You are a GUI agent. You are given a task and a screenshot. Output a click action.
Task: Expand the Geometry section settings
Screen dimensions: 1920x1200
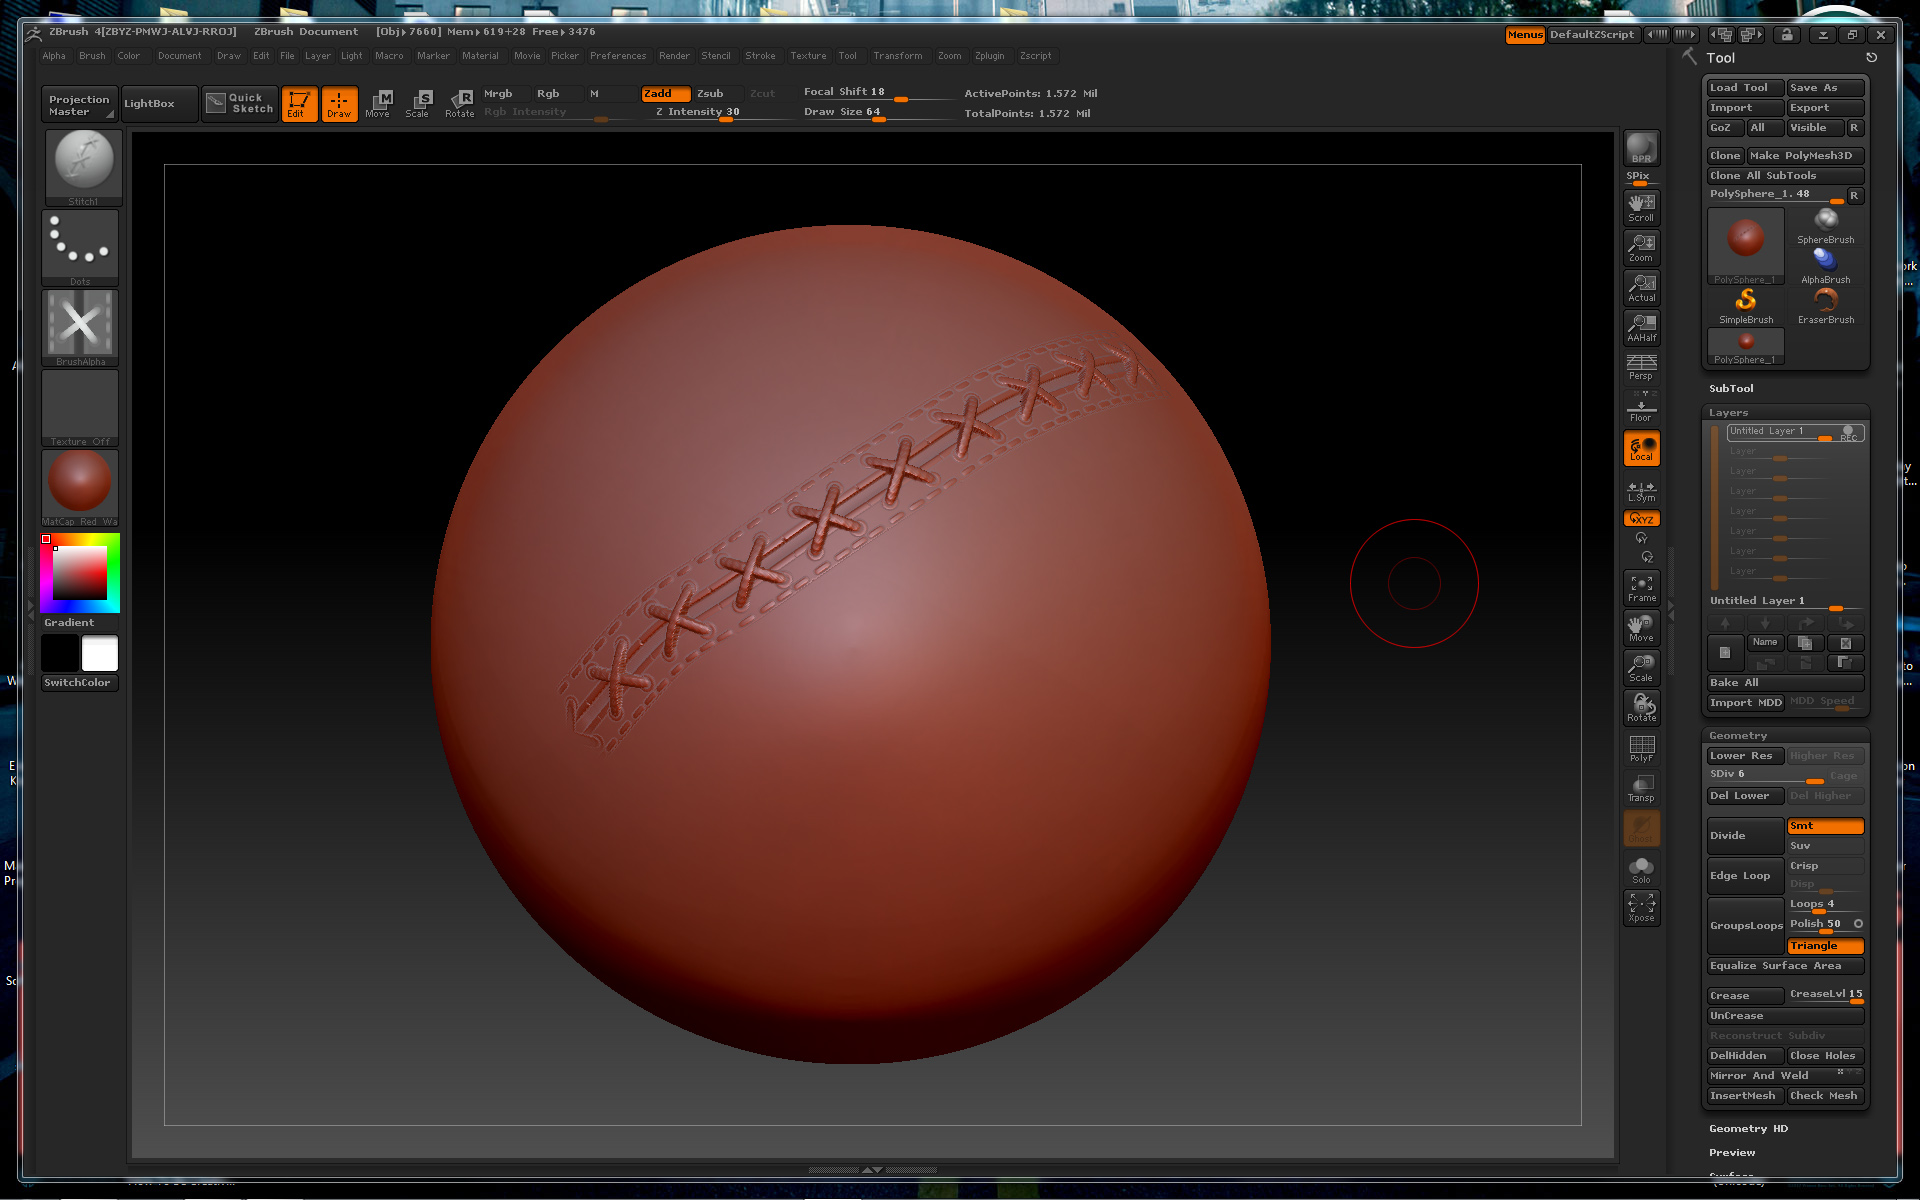pos(1738,734)
